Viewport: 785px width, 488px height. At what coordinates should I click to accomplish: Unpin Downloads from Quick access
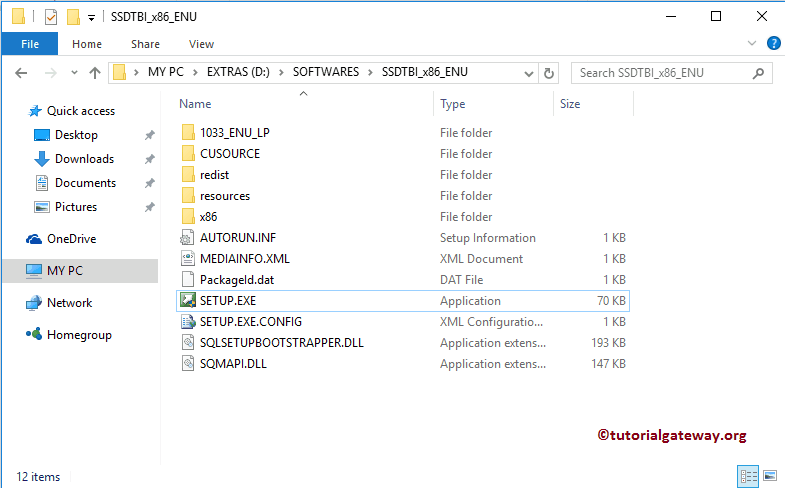[150, 159]
